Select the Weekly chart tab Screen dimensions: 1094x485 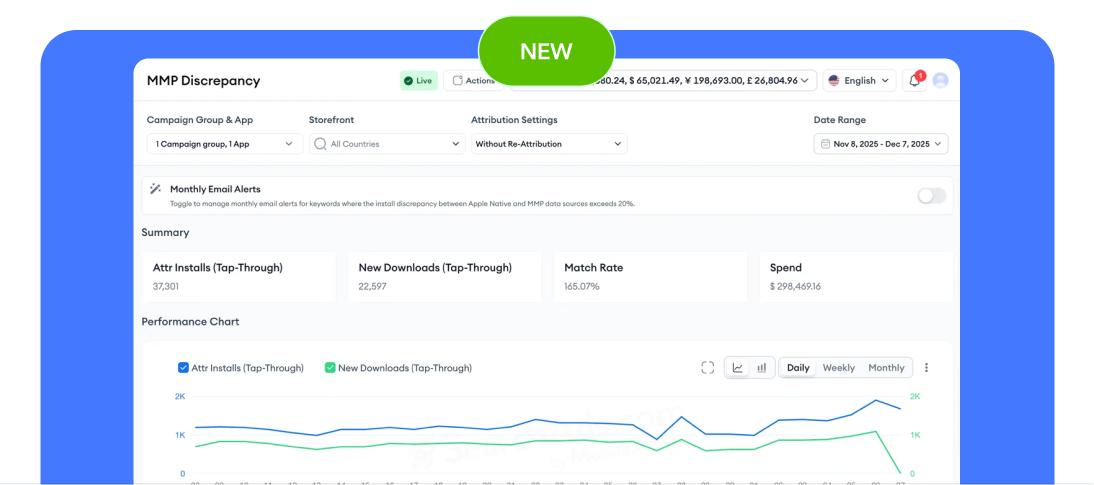[838, 368]
